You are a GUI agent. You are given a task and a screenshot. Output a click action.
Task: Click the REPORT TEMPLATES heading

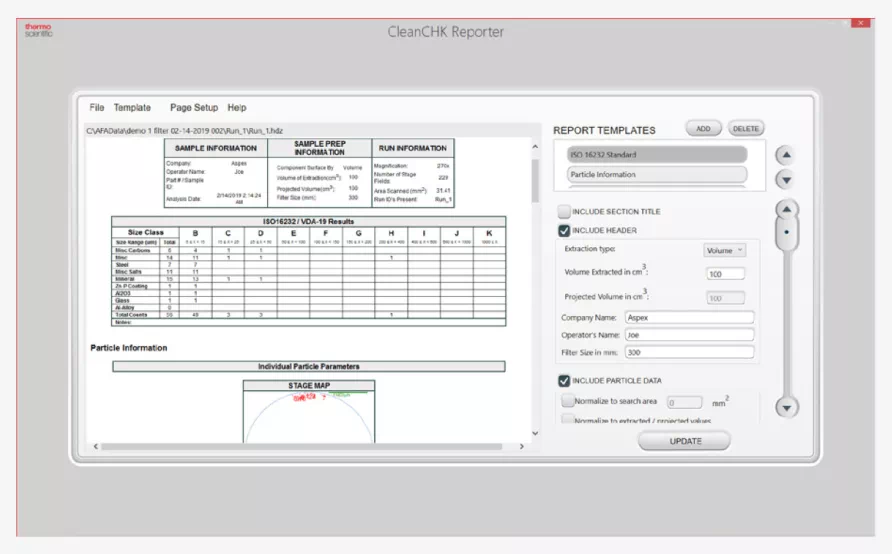click(x=604, y=130)
